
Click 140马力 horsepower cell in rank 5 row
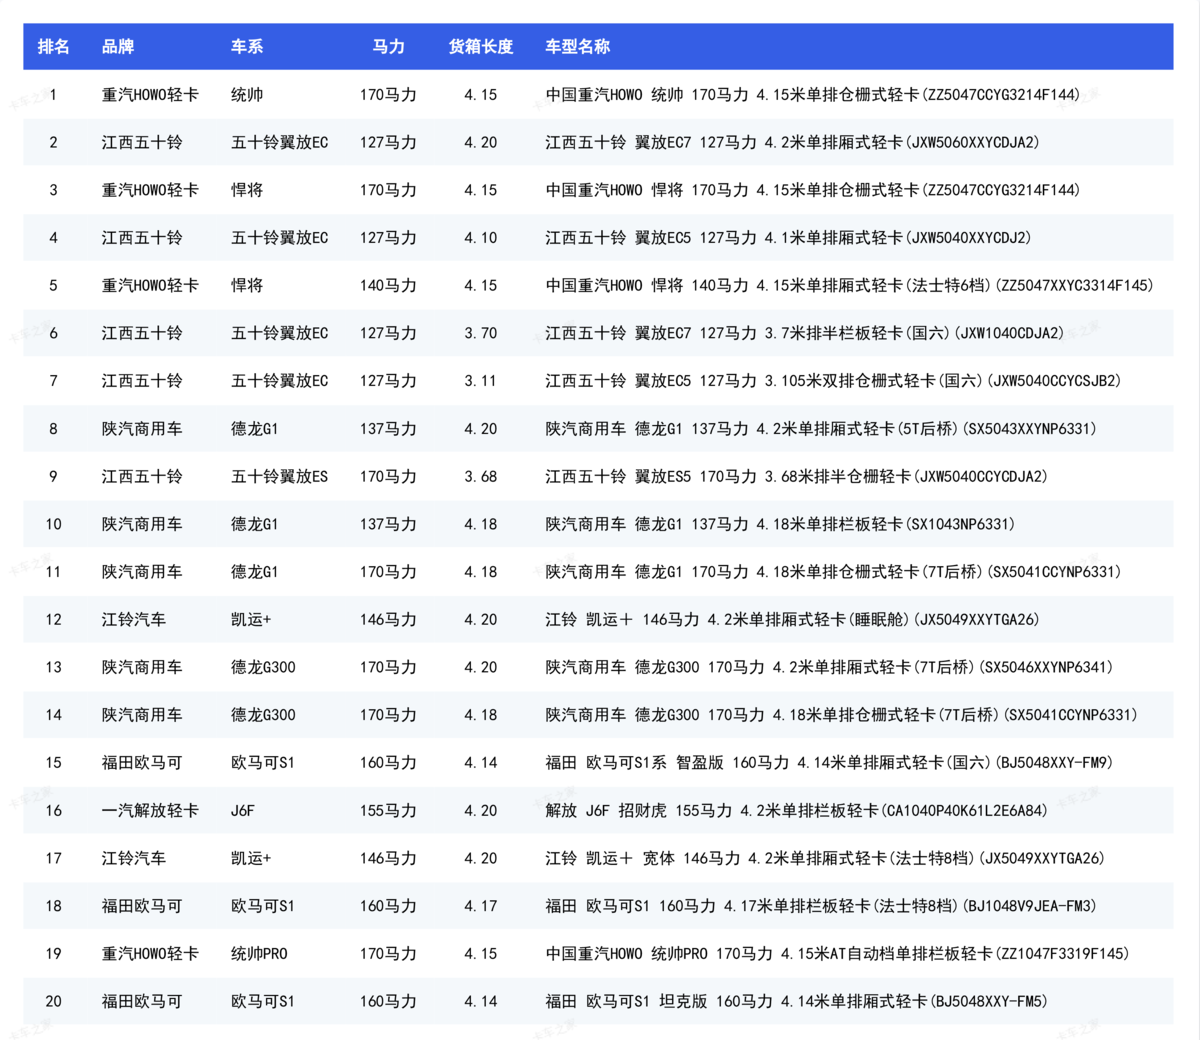point(388,286)
